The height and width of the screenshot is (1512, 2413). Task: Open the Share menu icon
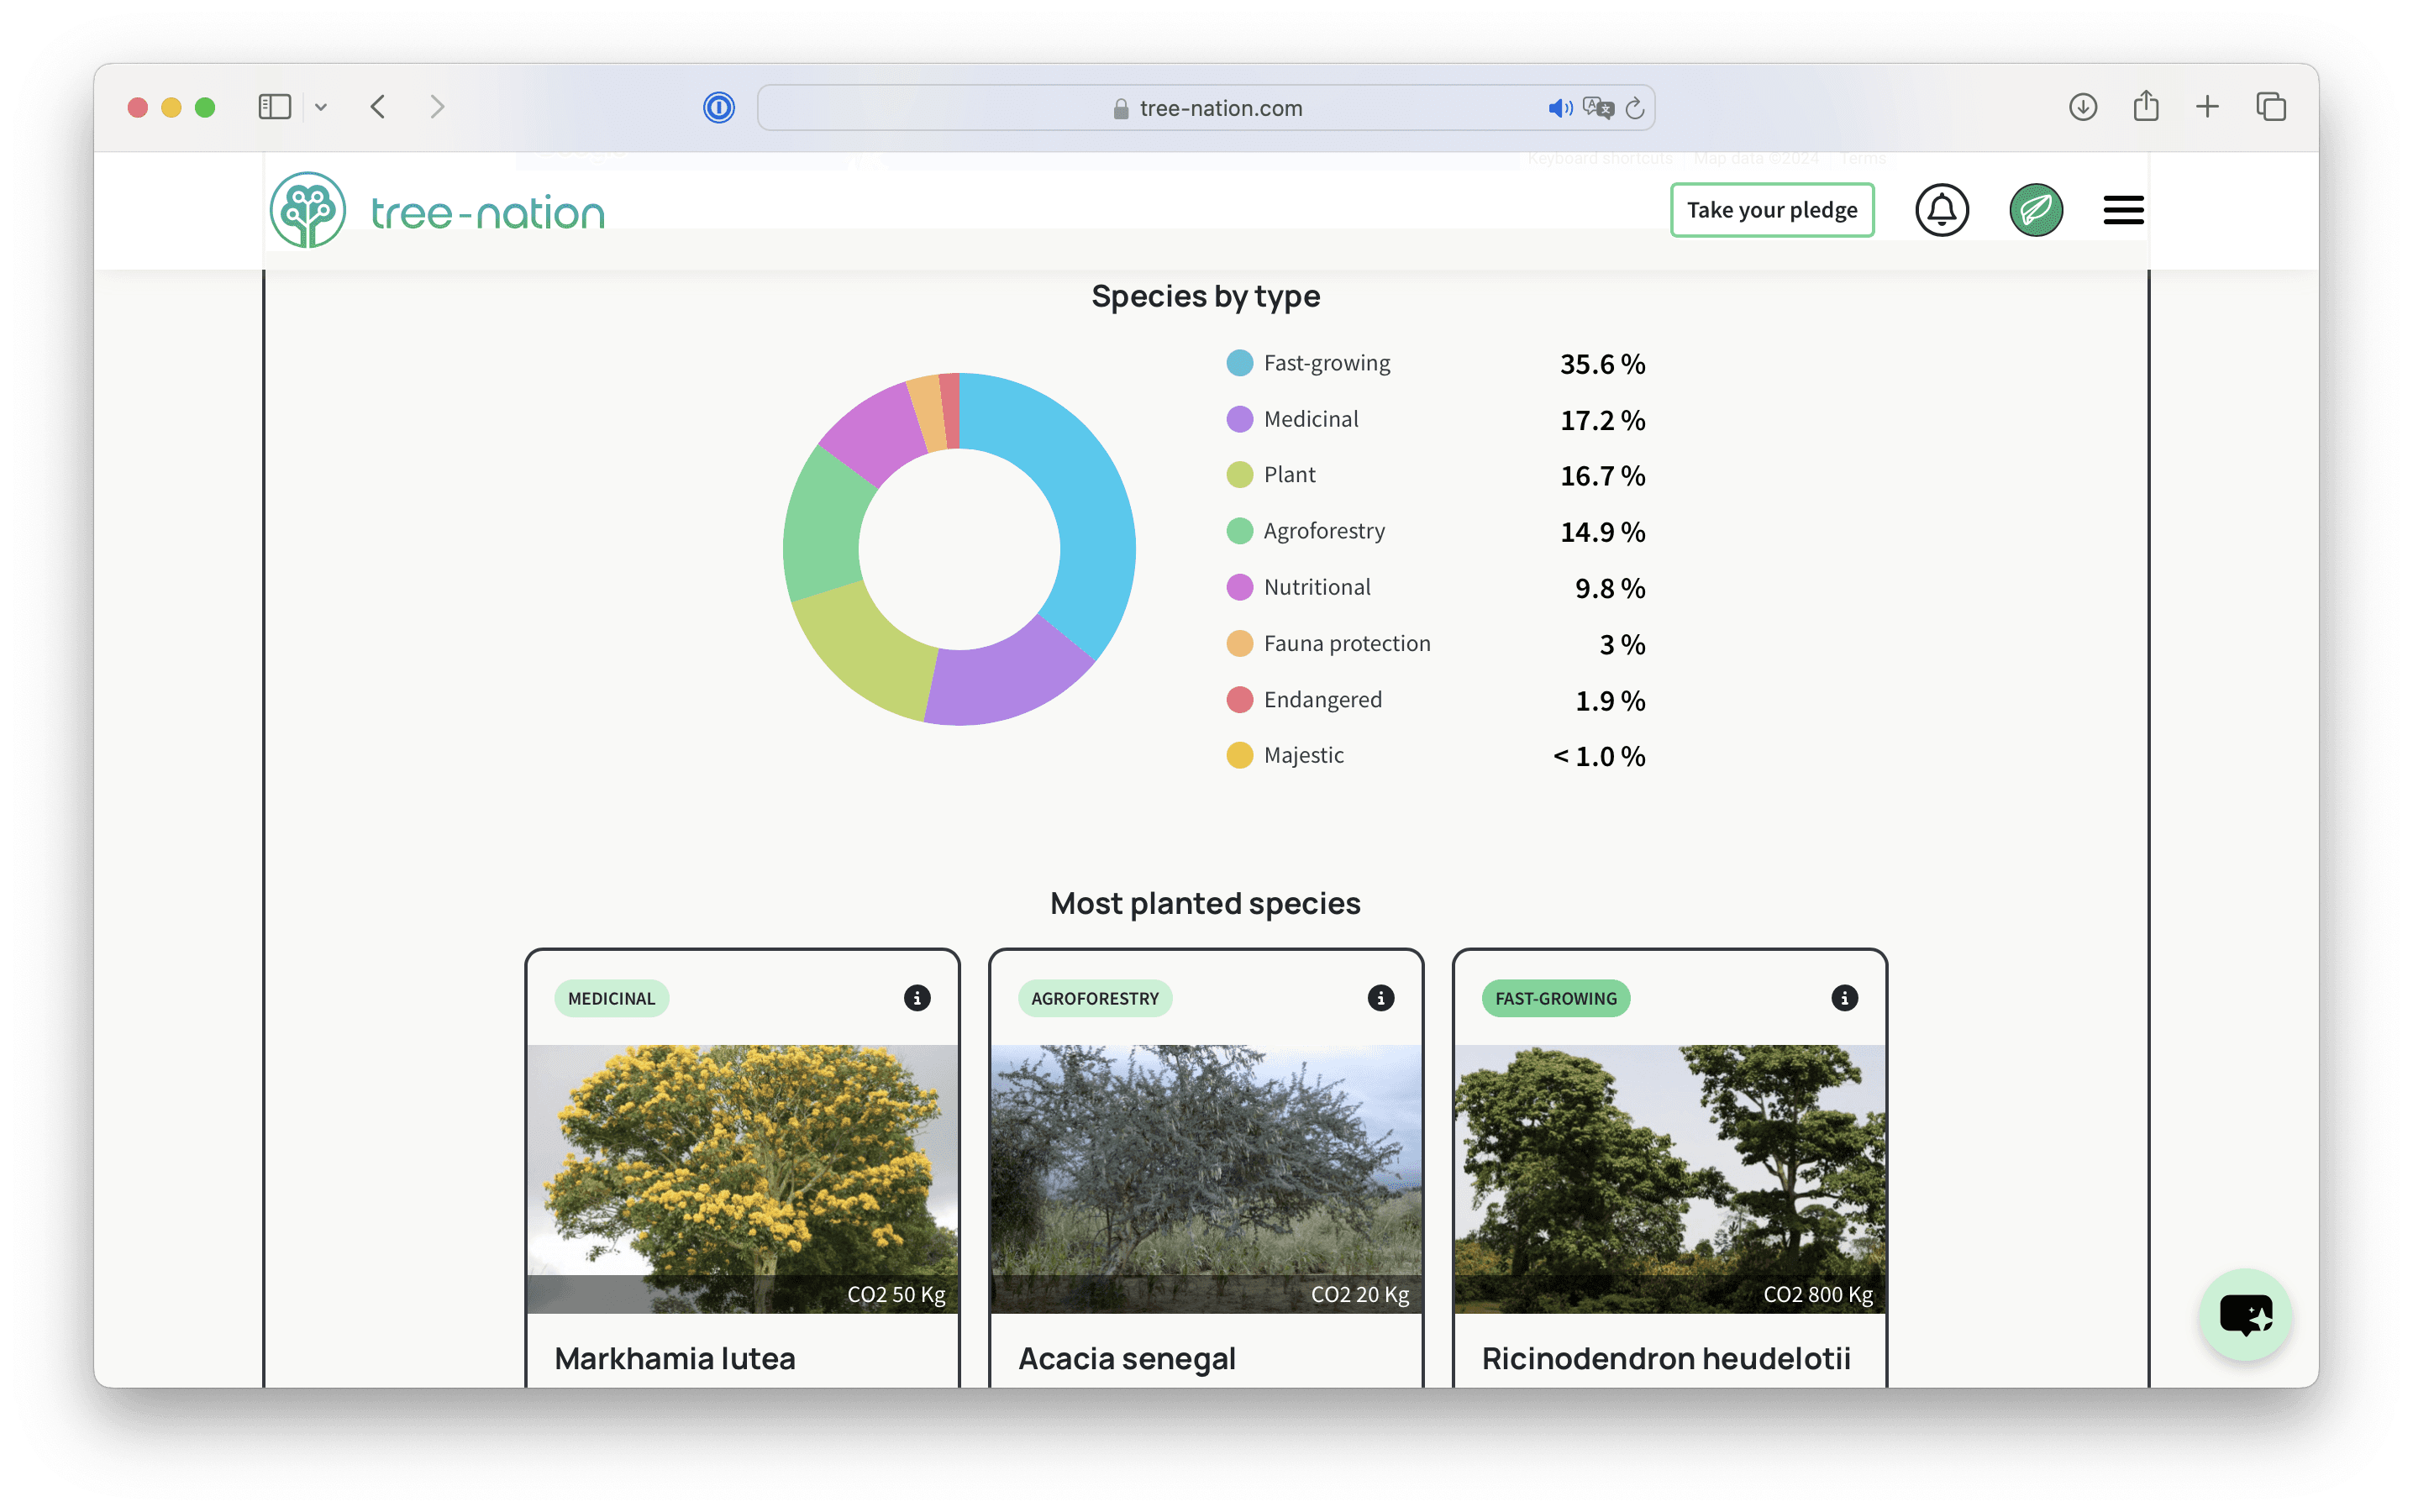point(2146,106)
